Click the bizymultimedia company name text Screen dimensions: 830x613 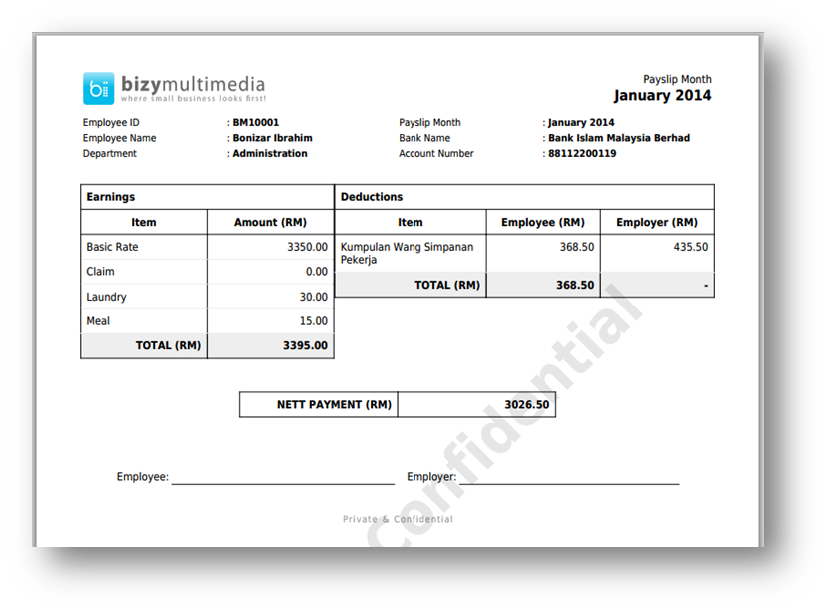click(192, 84)
